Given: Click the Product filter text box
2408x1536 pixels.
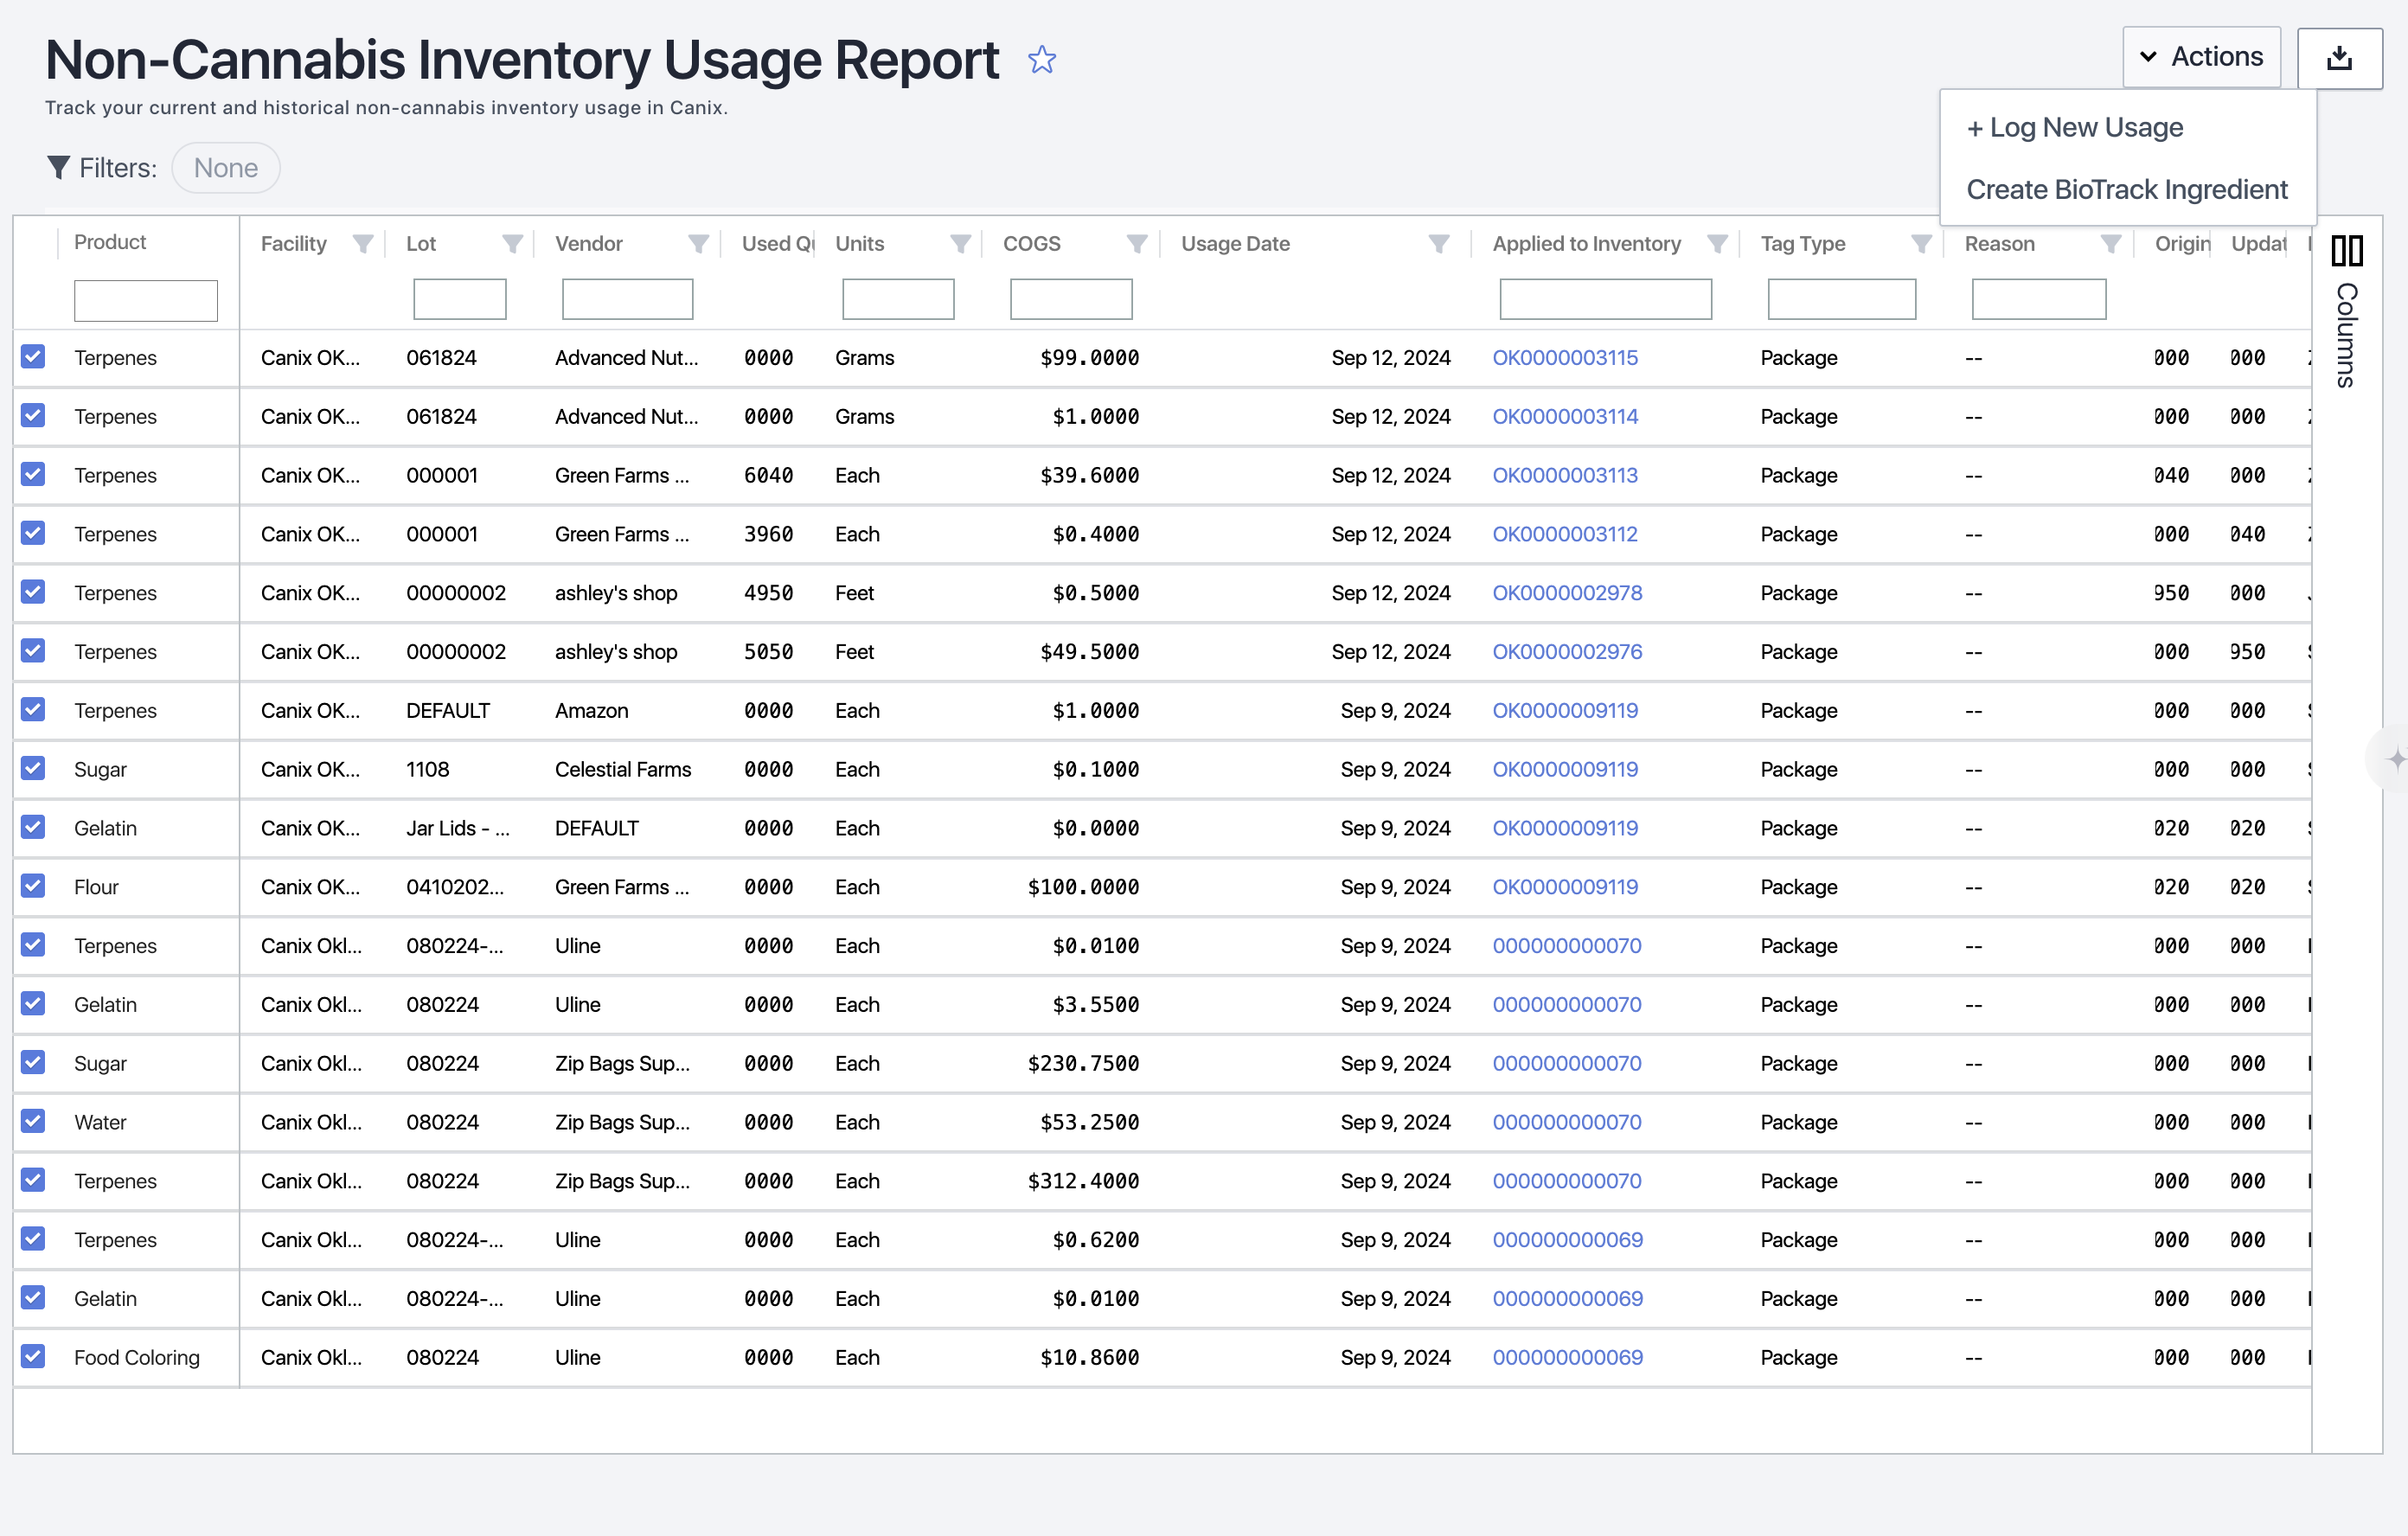Looking at the screenshot, I should 146,301.
